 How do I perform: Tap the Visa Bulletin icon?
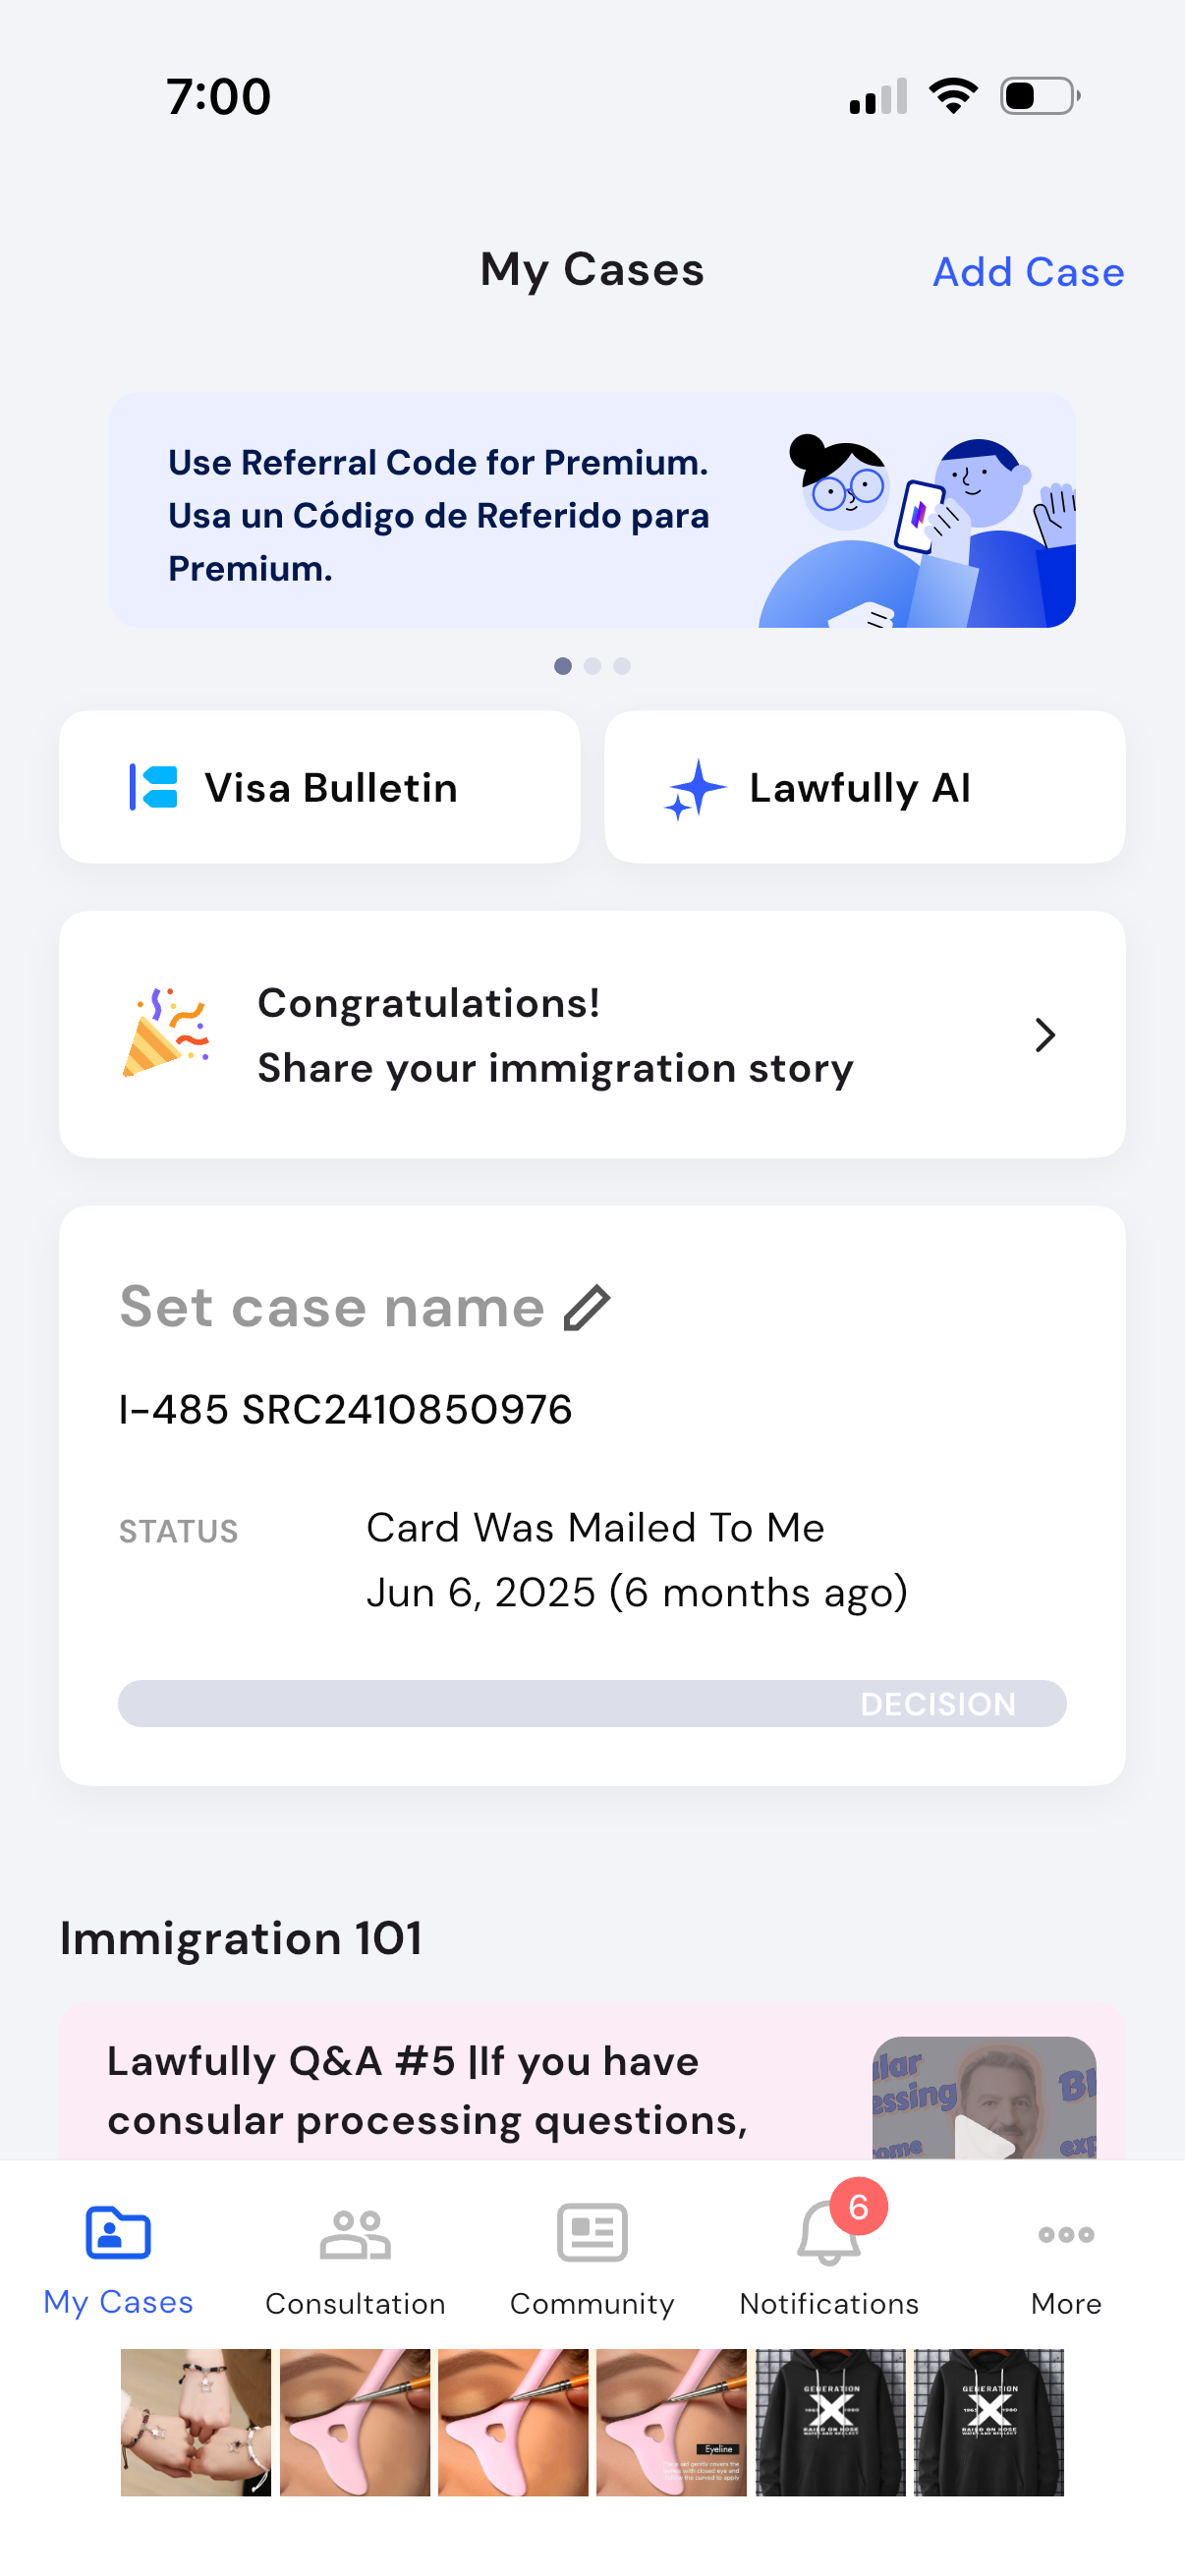[x=154, y=787]
